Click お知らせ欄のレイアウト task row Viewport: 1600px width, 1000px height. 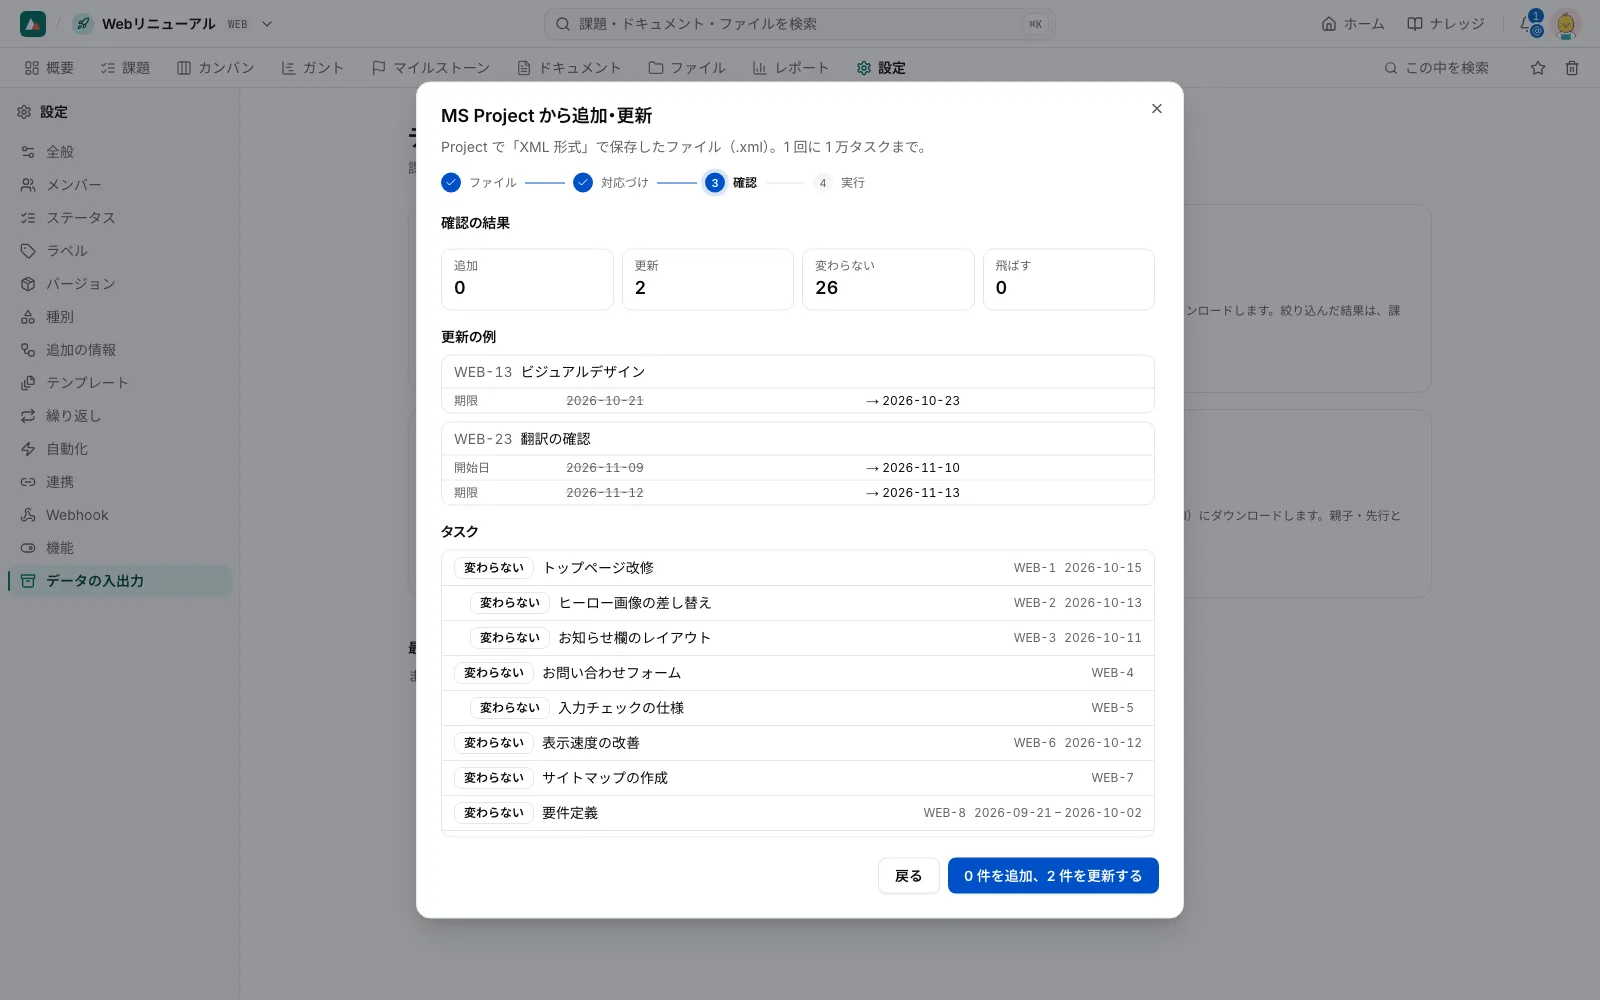pyautogui.click(x=798, y=638)
